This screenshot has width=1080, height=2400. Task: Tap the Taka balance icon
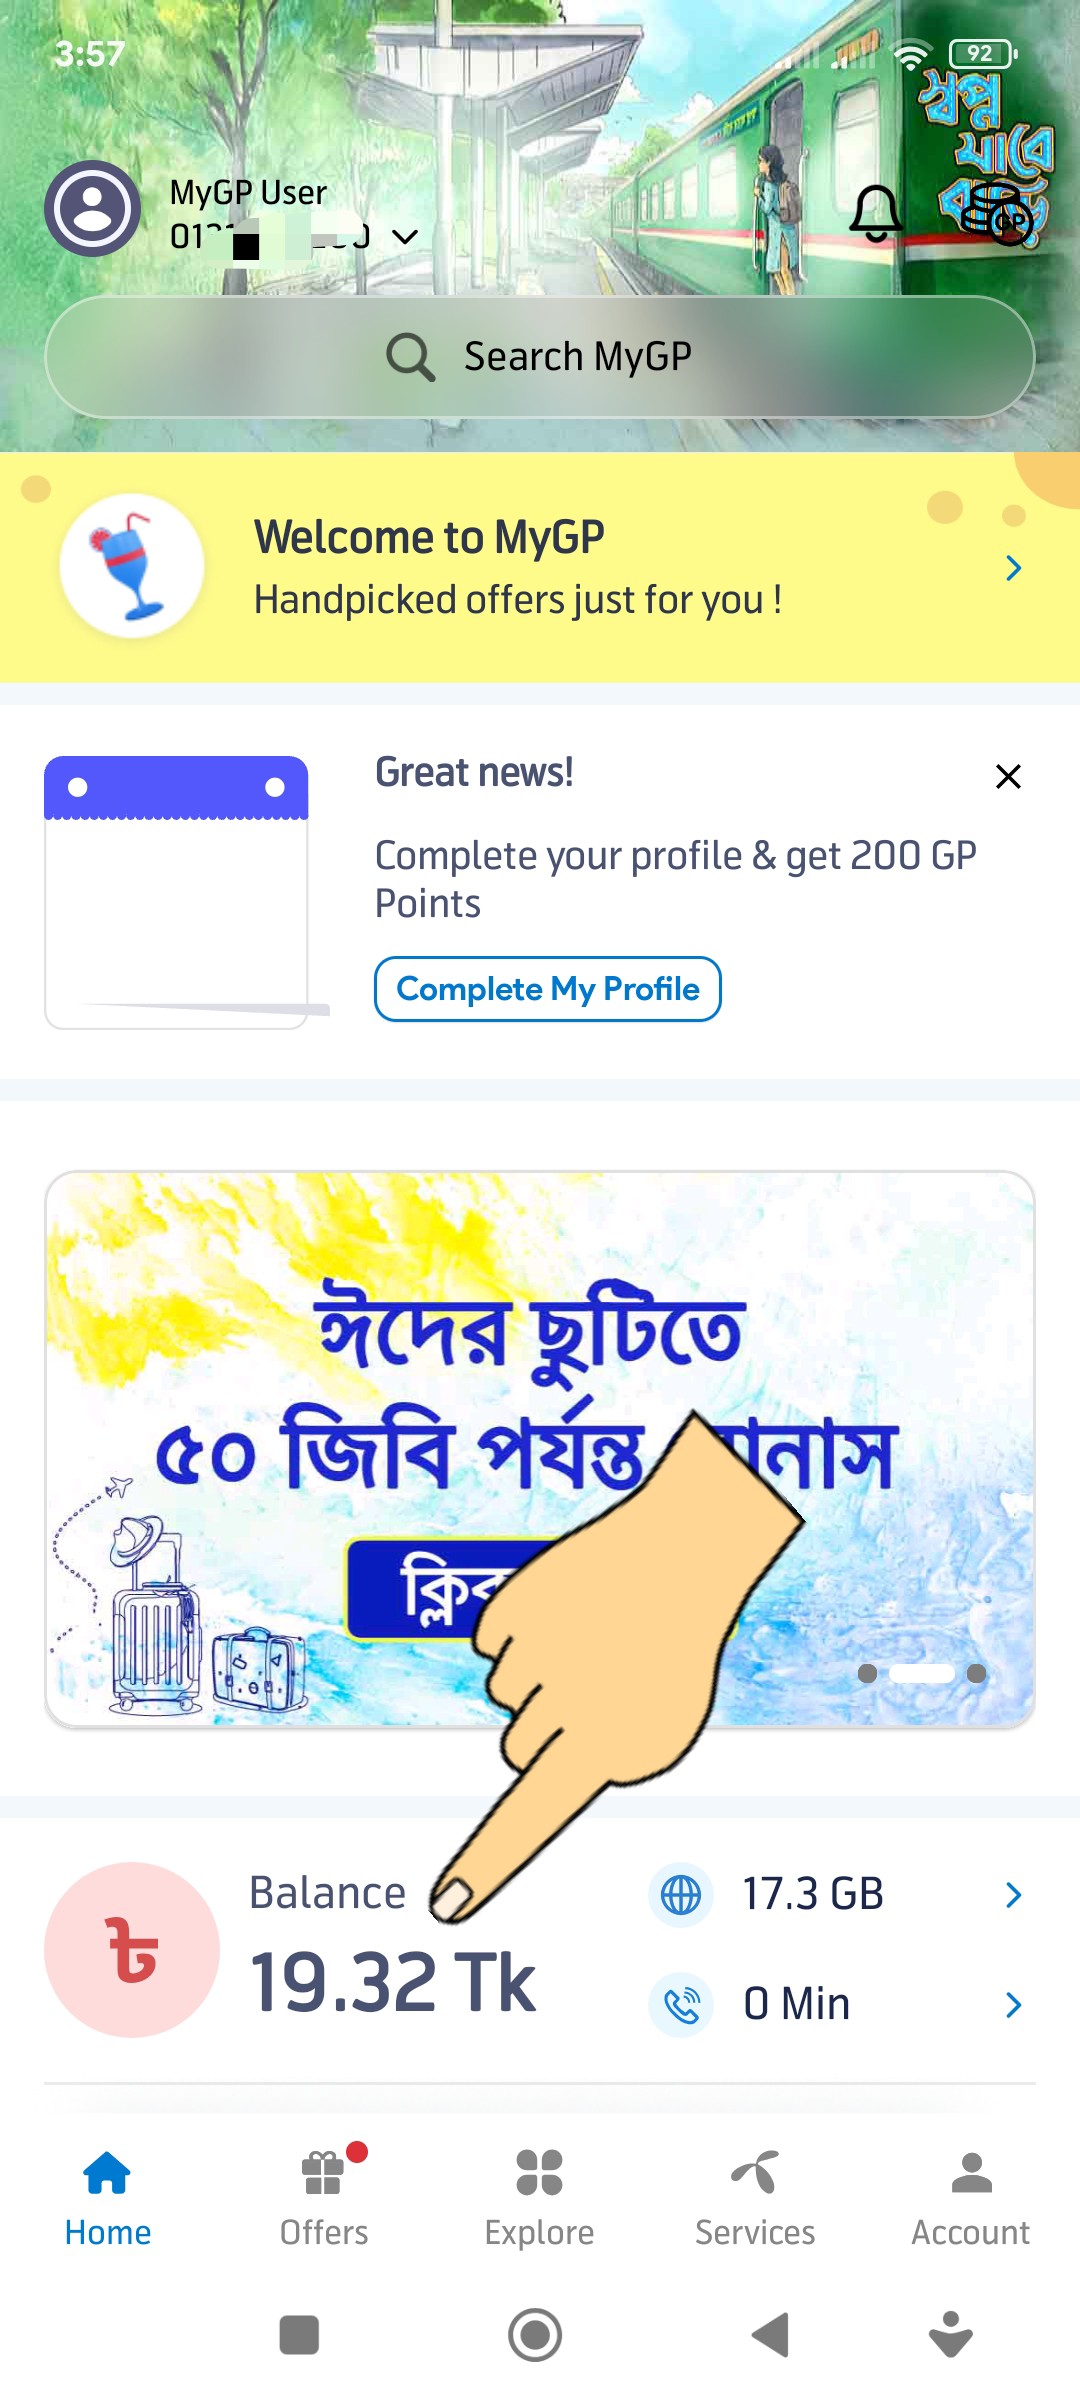[x=132, y=1949]
